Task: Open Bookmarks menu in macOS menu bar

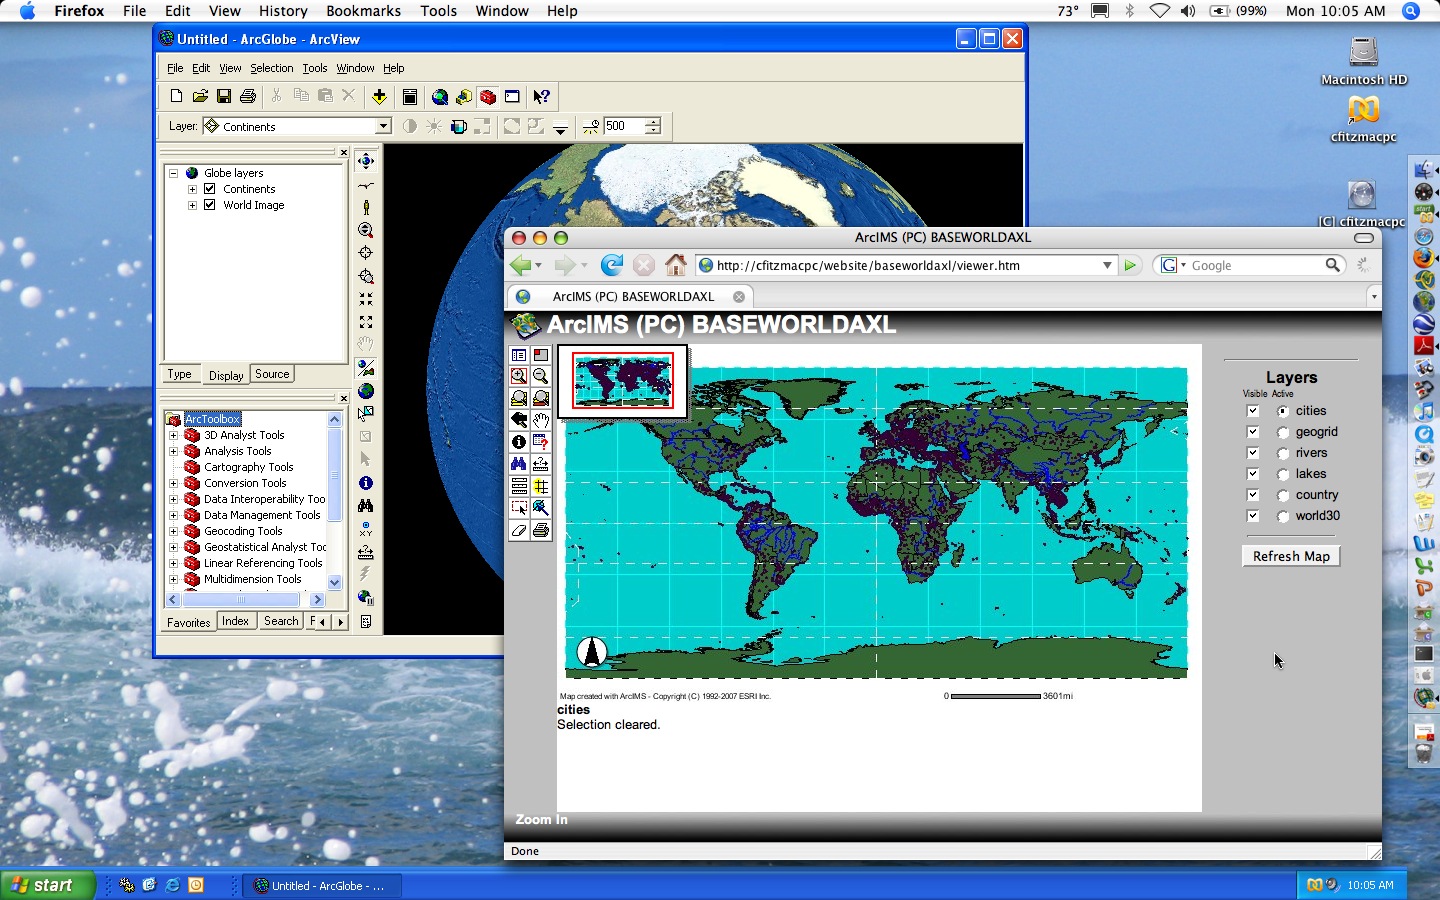Action: click(x=363, y=11)
